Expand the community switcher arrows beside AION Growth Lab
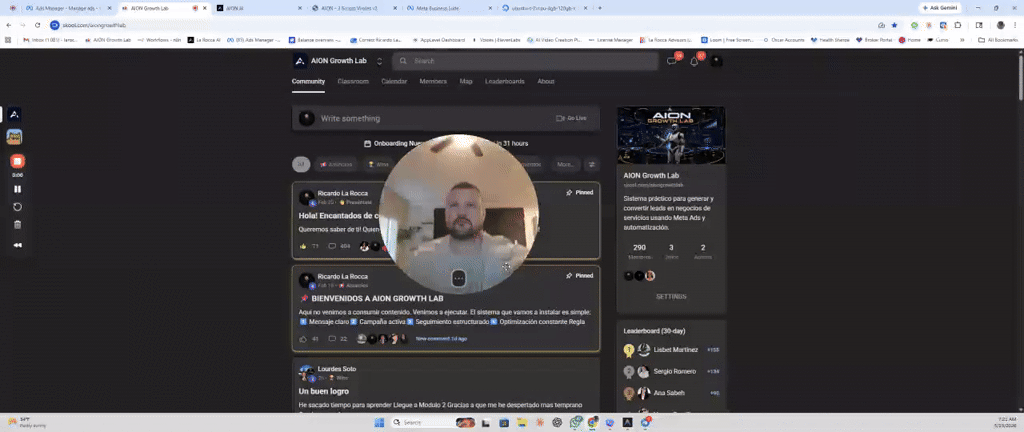The height and width of the screenshot is (432, 1024). (x=379, y=61)
